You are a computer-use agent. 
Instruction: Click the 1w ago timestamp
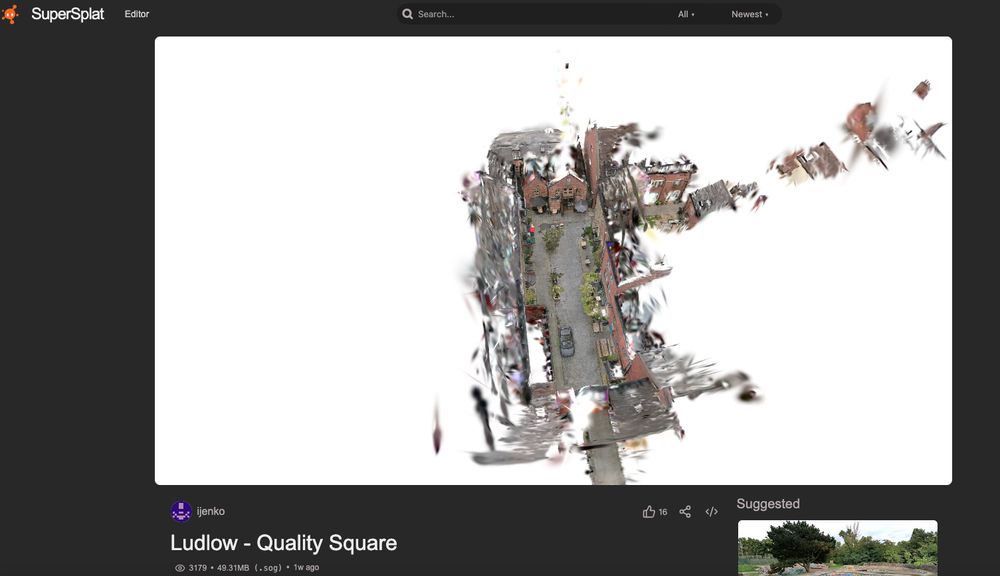click(x=306, y=567)
